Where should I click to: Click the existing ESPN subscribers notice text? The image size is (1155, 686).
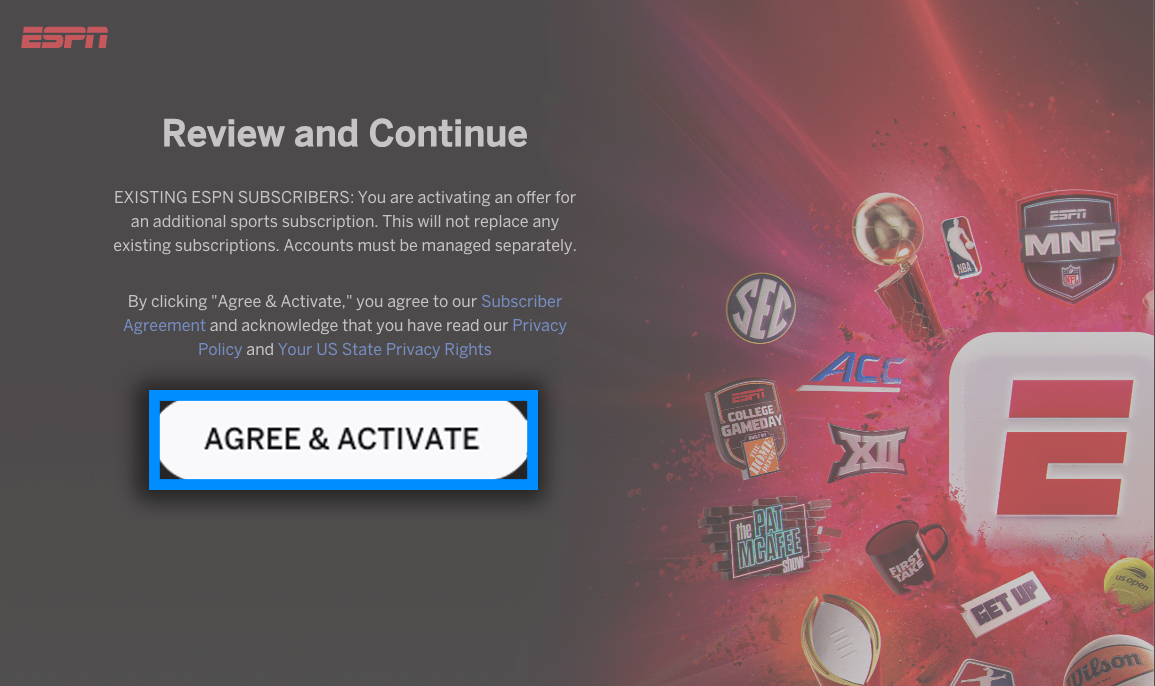pyautogui.click(x=345, y=221)
